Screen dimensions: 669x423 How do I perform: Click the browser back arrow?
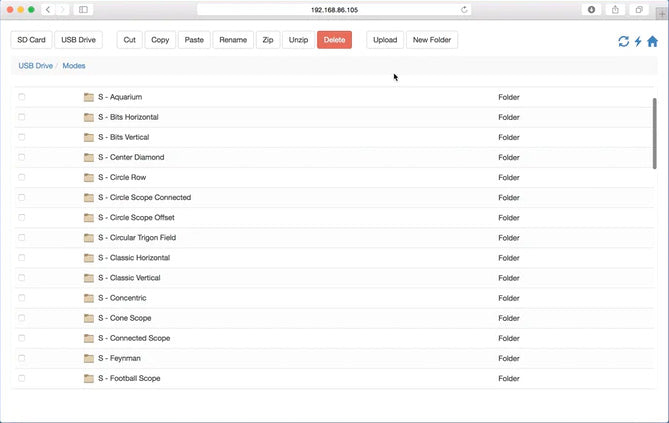[x=48, y=9]
